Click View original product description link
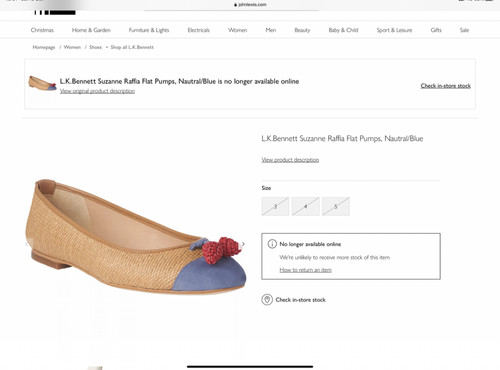Image resolution: width=500 pixels, height=370 pixels. [x=97, y=91]
